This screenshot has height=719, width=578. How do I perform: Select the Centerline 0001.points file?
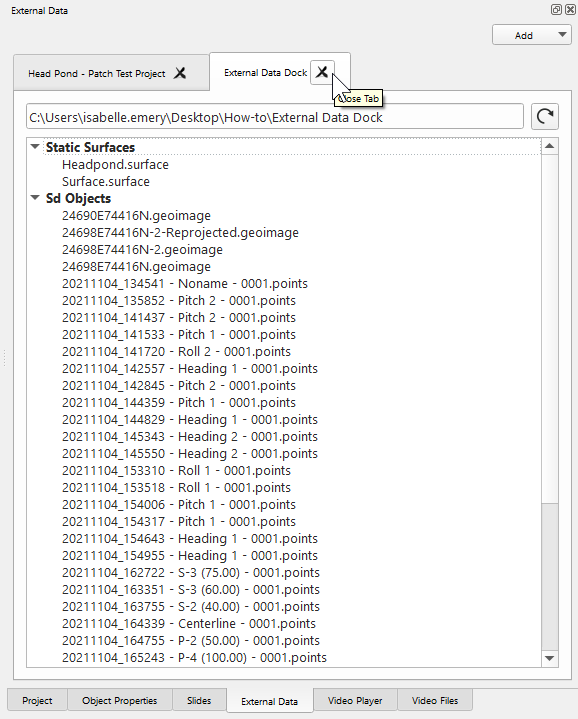point(189,624)
